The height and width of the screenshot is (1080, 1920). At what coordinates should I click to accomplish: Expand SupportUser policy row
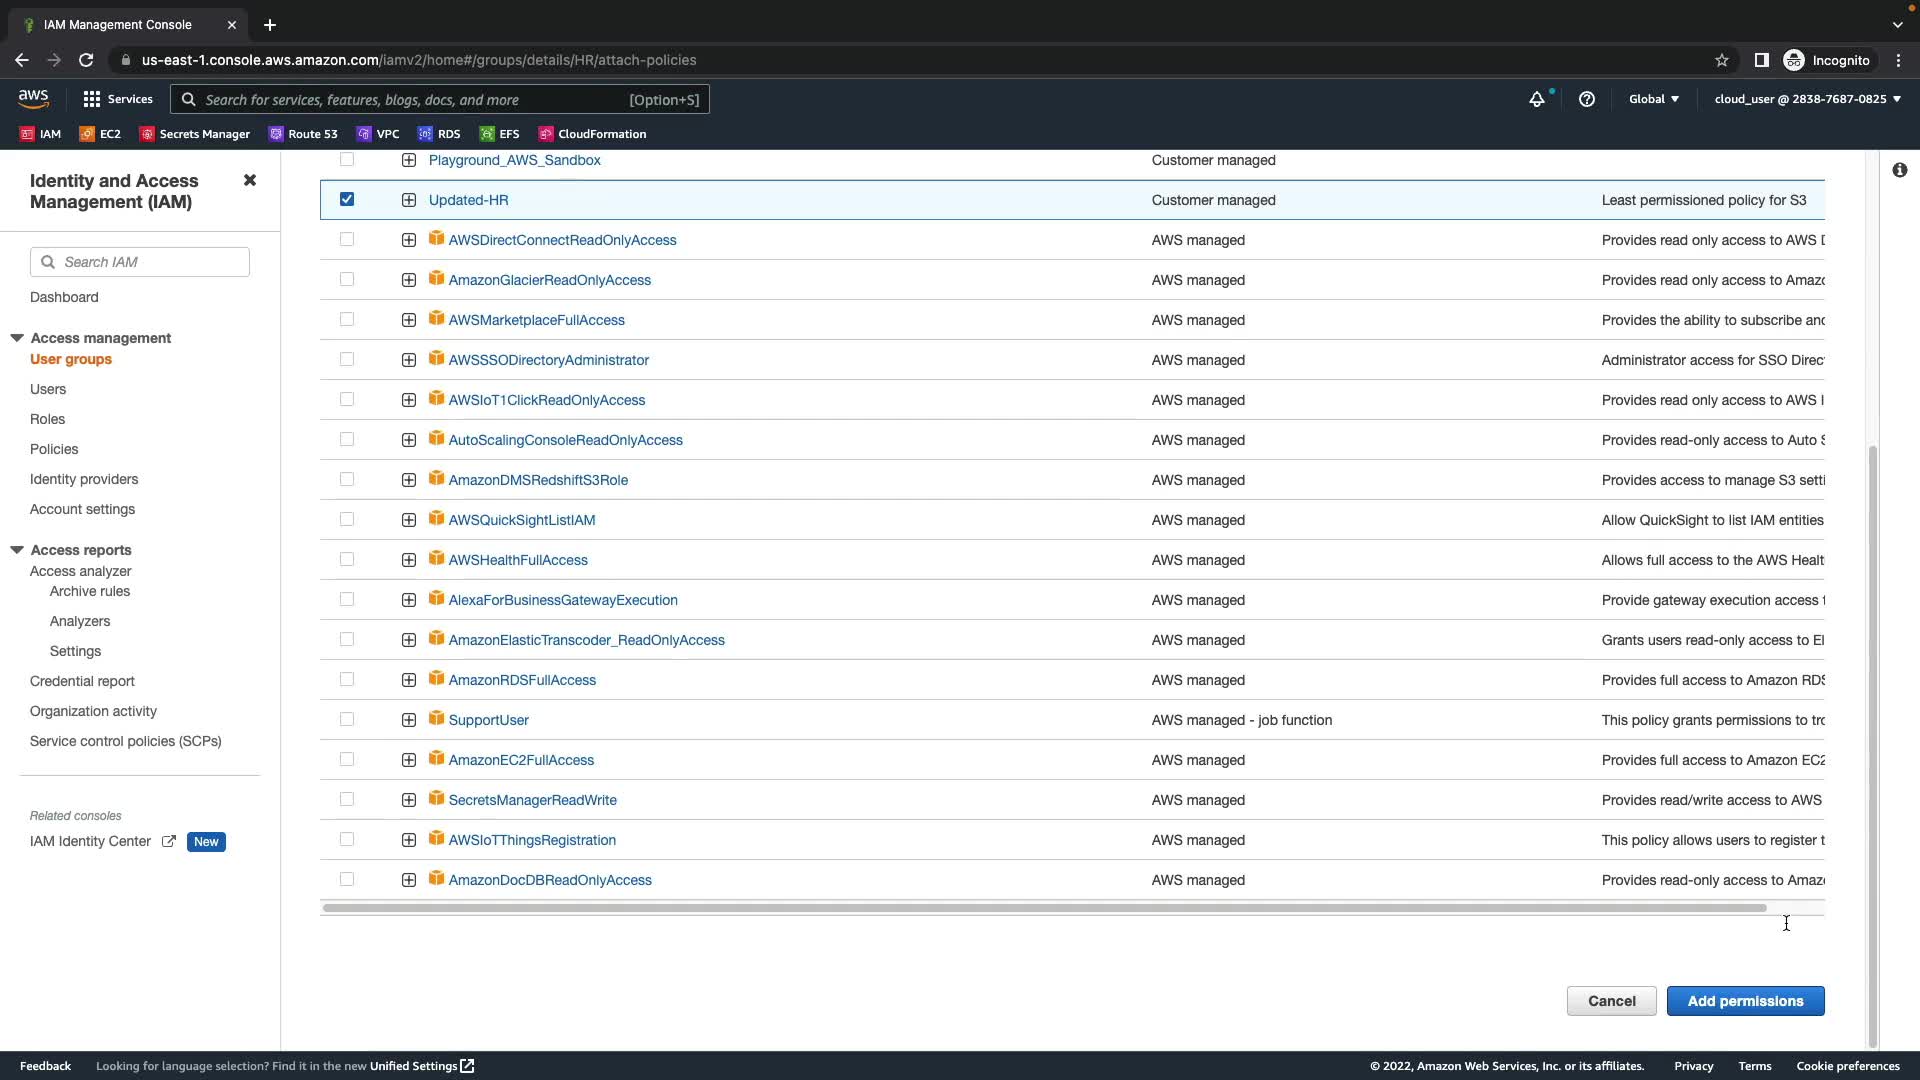409,720
